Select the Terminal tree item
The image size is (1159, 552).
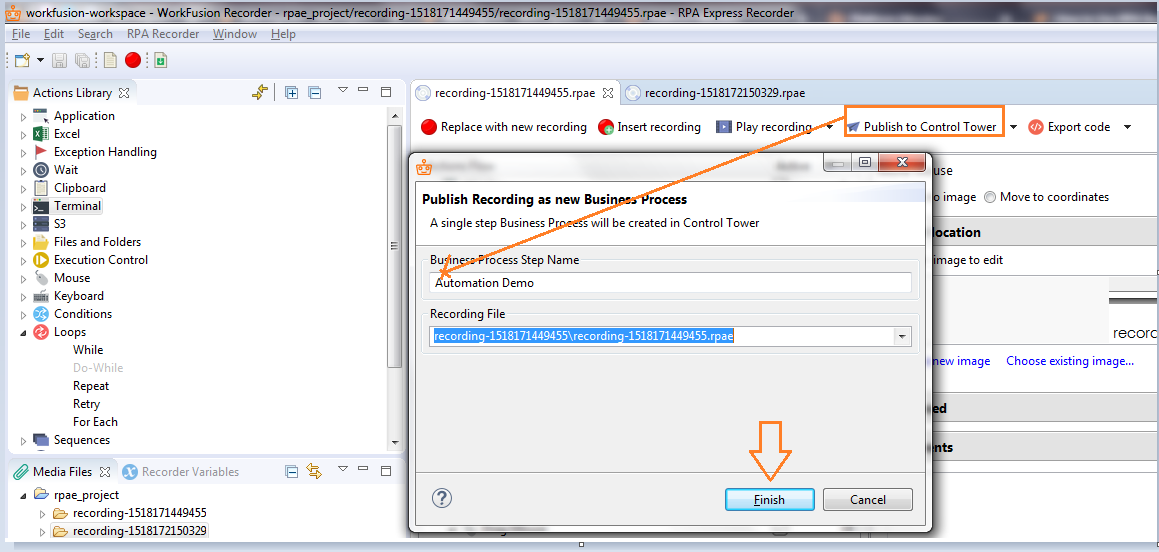pos(77,206)
